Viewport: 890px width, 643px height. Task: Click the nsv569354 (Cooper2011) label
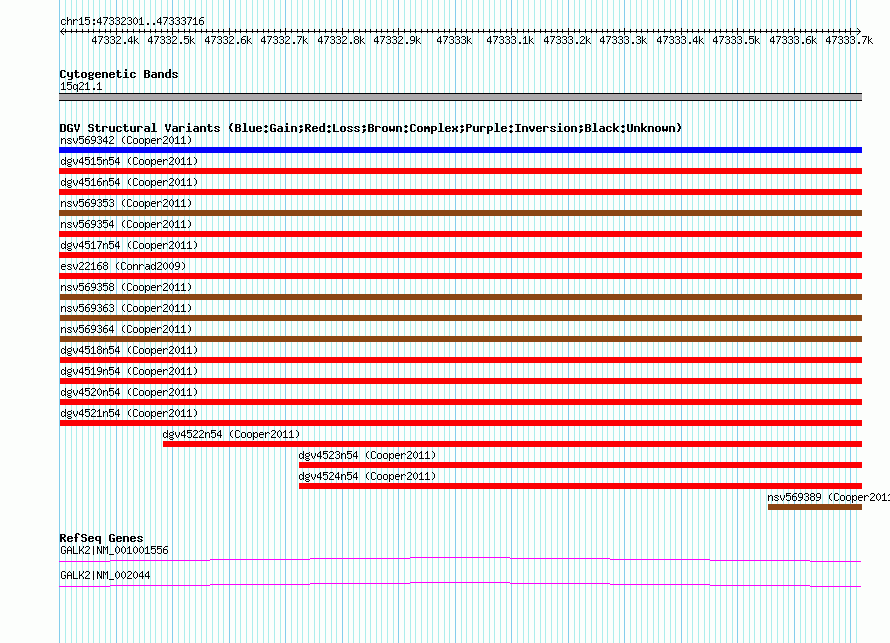click(x=126, y=224)
